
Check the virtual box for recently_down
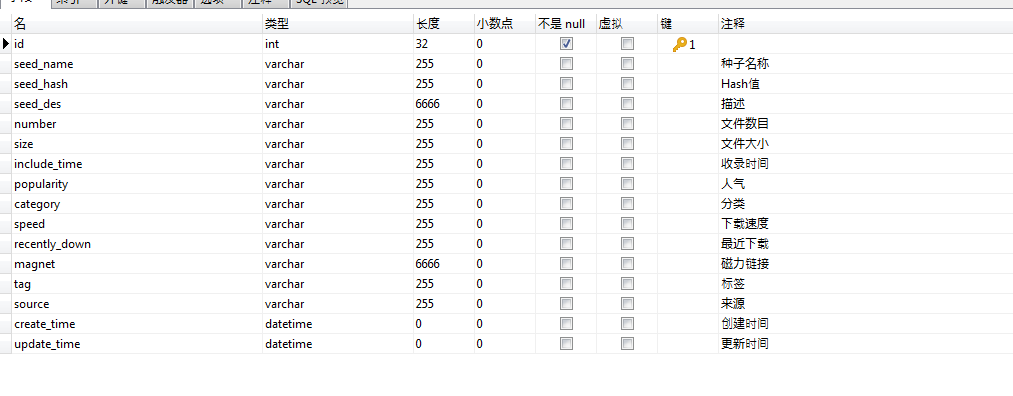tap(627, 244)
